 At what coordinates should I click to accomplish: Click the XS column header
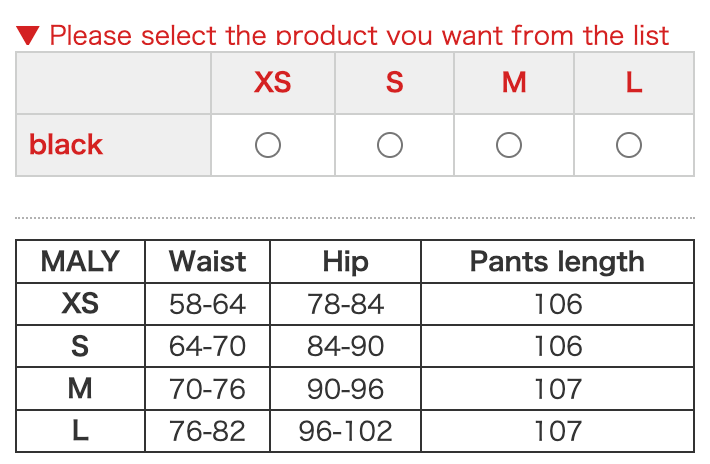point(272,82)
